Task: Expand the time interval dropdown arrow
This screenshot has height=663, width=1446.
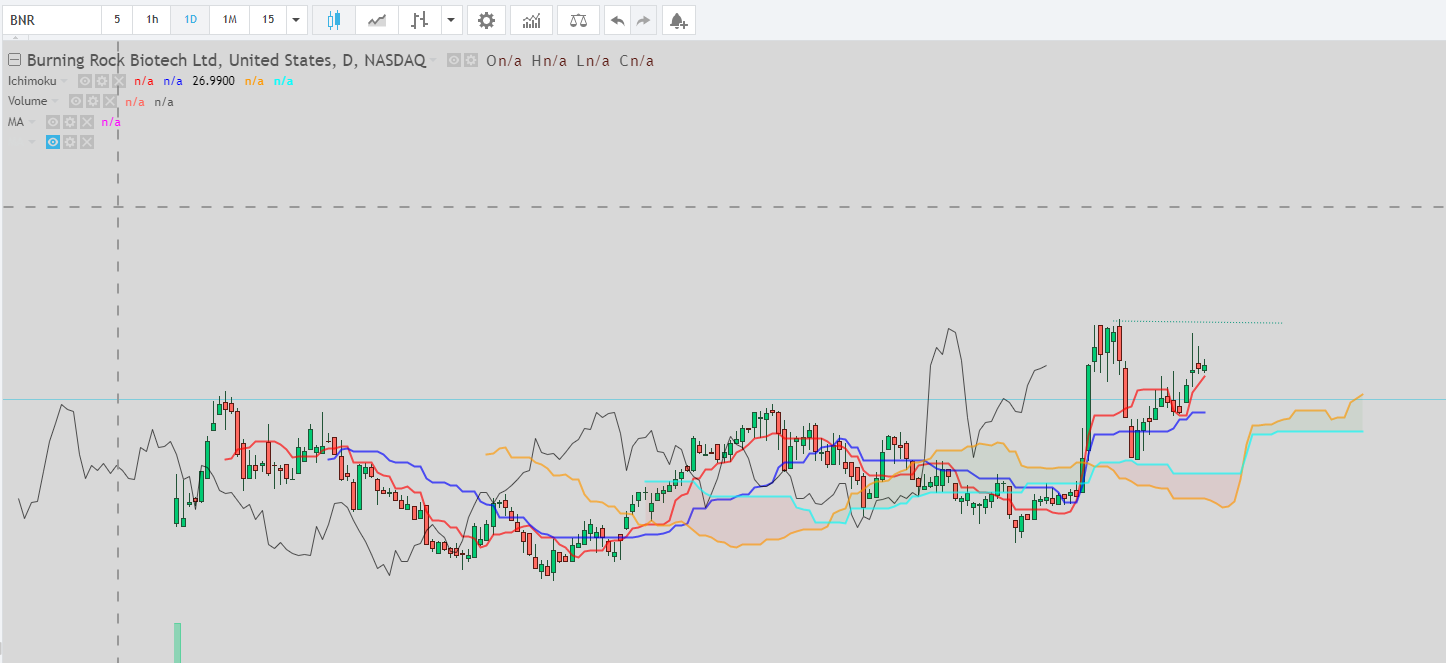Action: 297,20
